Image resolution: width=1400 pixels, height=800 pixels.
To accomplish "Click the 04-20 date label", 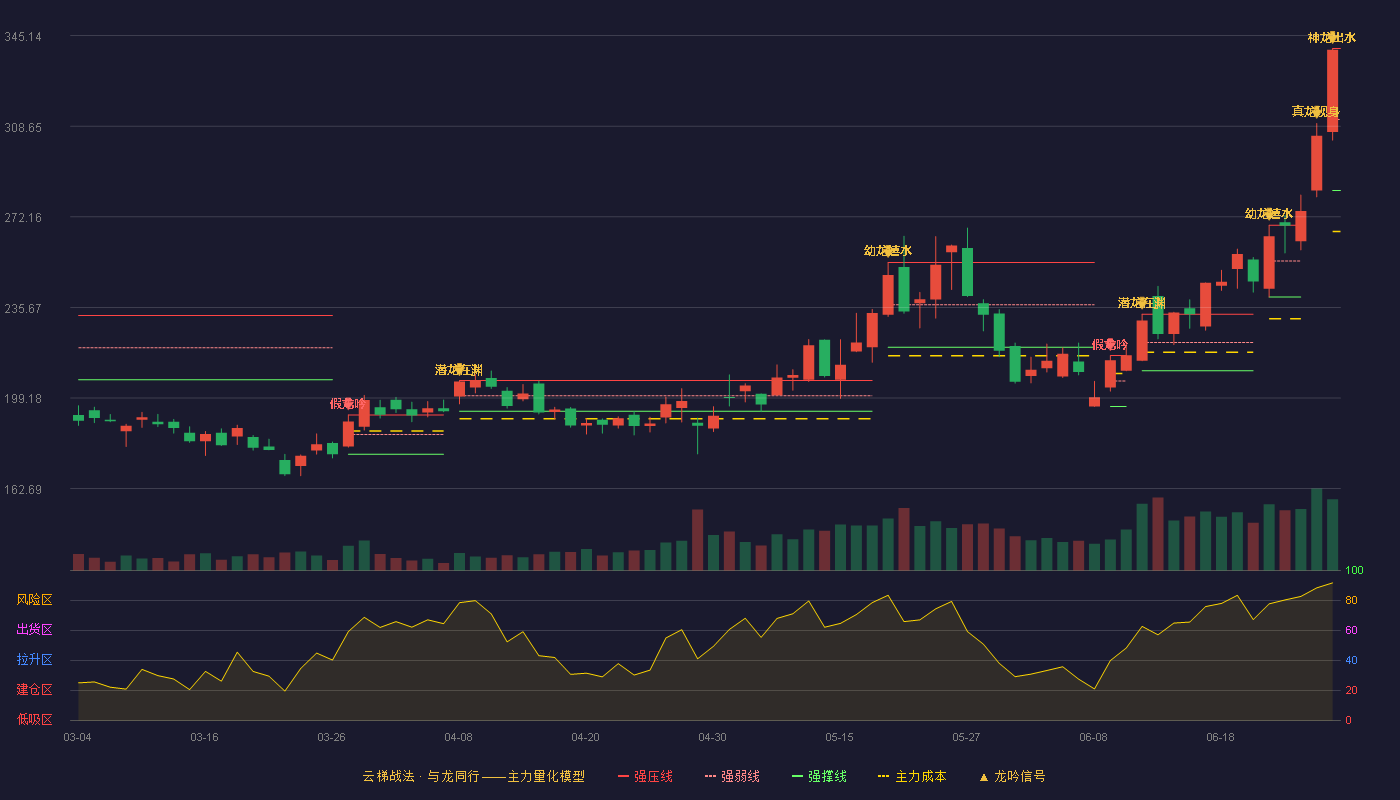I will pyautogui.click(x=585, y=737).
